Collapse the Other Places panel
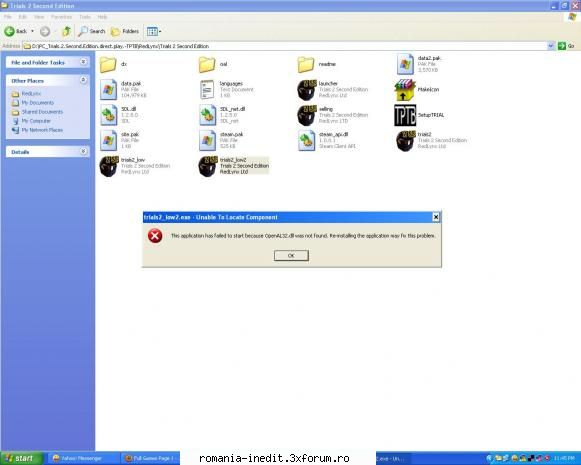This screenshot has height=465, width=581. point(83,80)
